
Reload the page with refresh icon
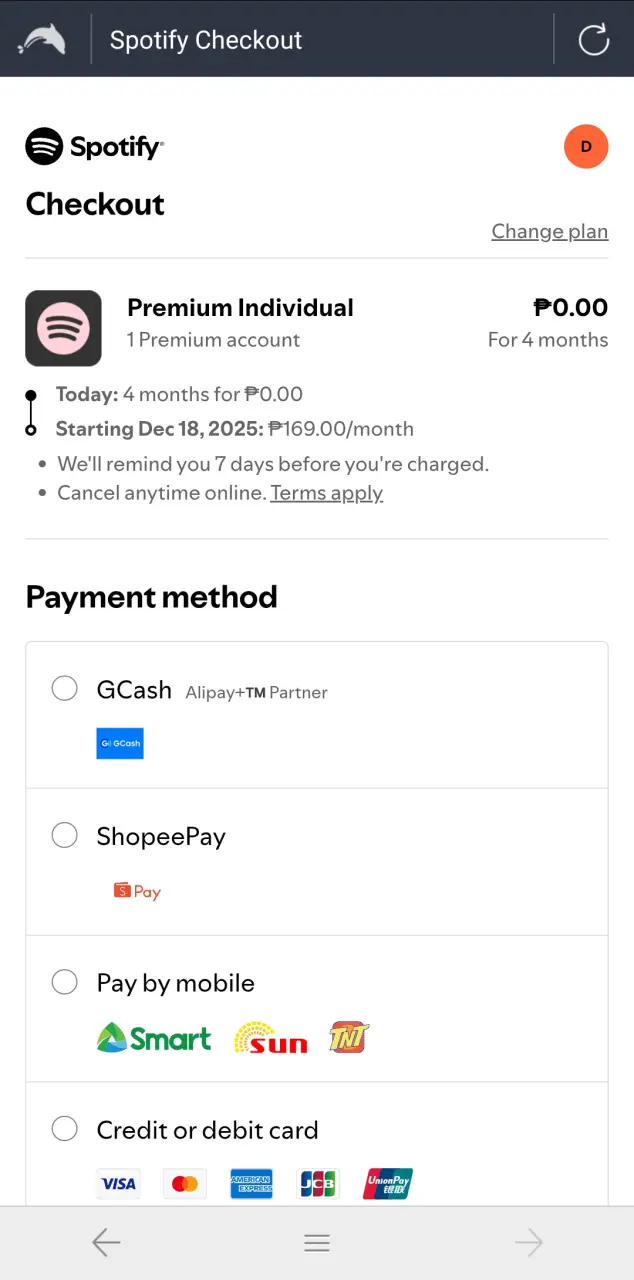tap(594, 40)
